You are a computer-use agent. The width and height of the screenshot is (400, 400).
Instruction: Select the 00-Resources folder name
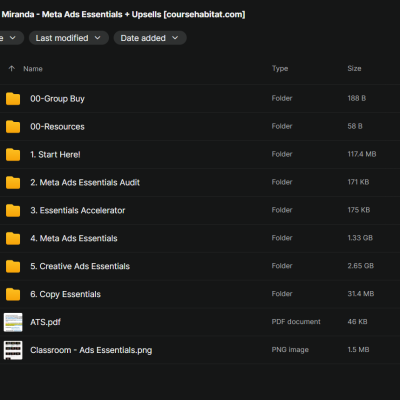coord(57,127)
